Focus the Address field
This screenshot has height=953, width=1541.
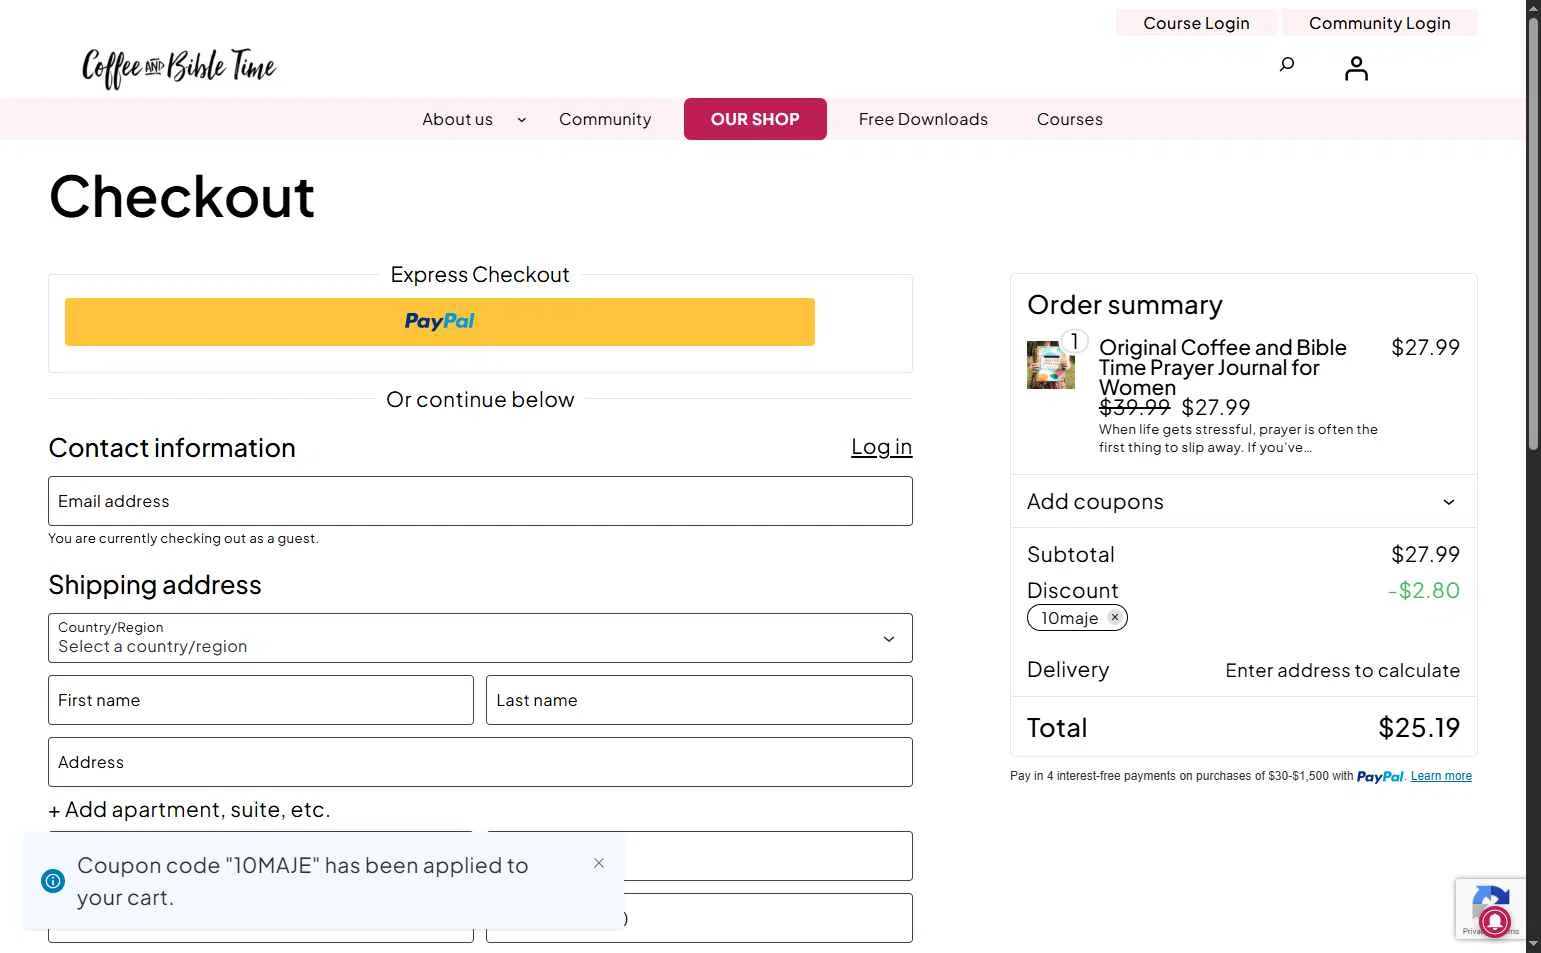pyautogui.click(x=480, y=762)
